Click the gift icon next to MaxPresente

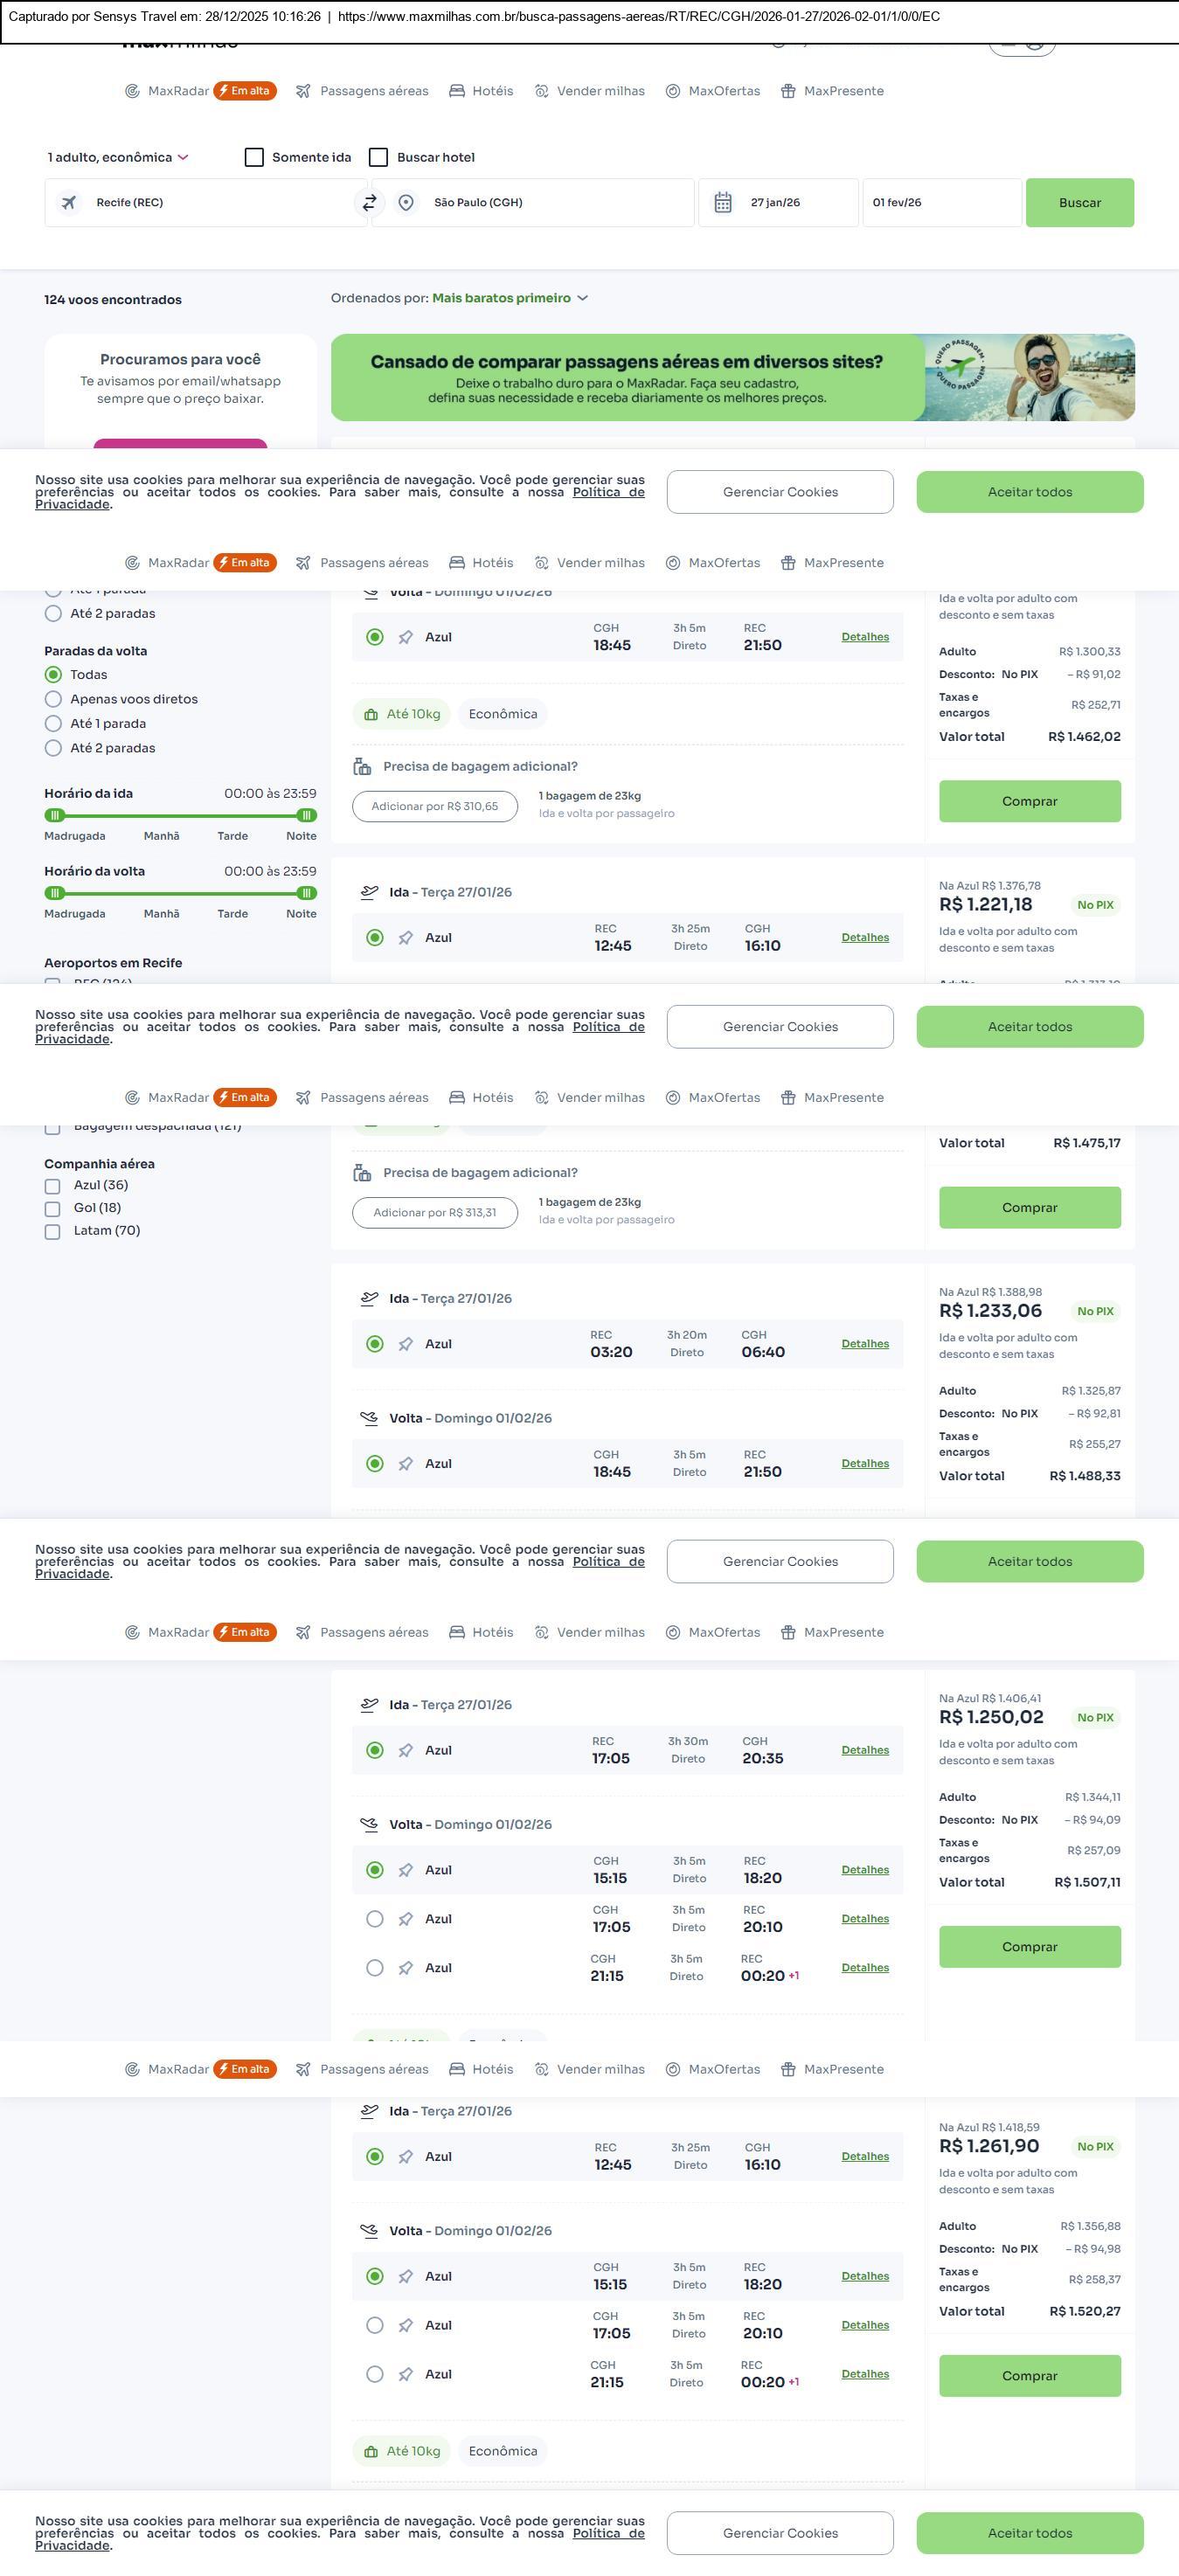[x=788, y=91]
